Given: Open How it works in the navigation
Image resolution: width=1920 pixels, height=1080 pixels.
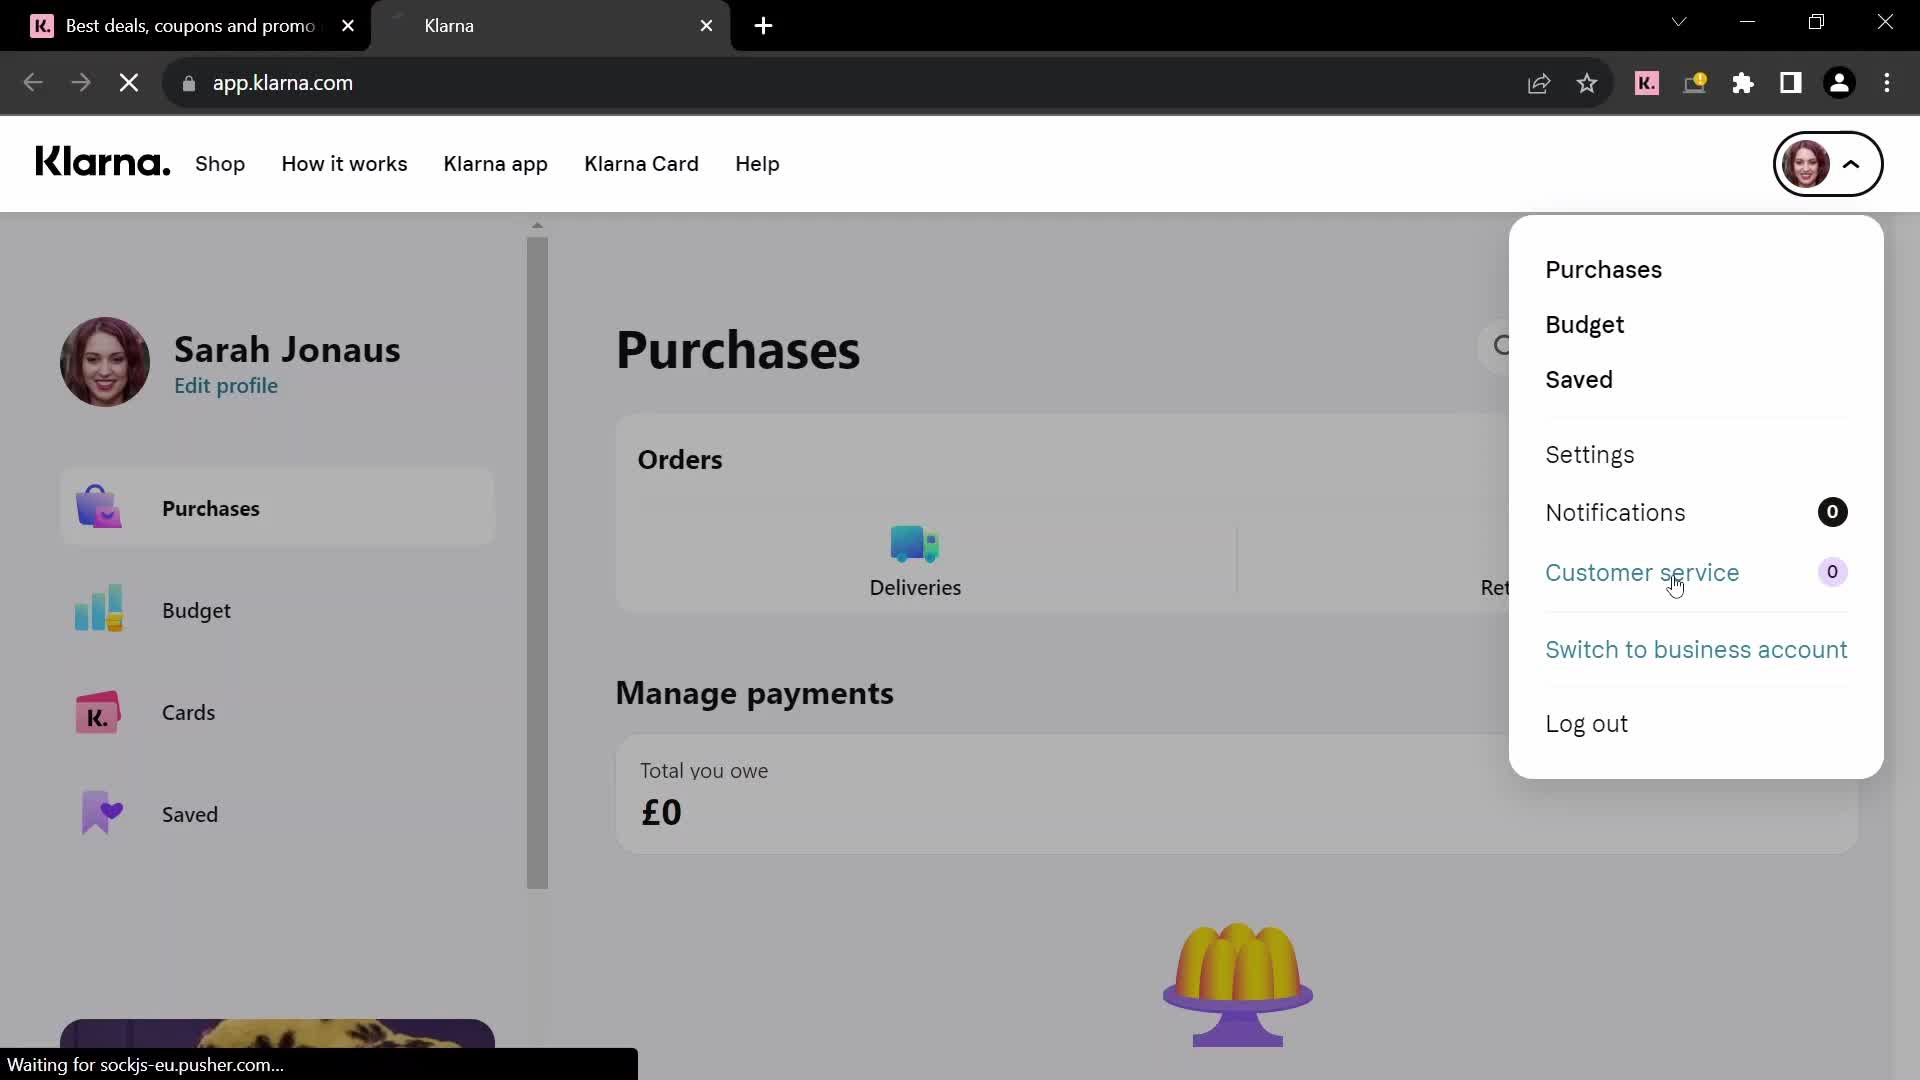Looking at the screenshot, I should (x=344, y=164).
